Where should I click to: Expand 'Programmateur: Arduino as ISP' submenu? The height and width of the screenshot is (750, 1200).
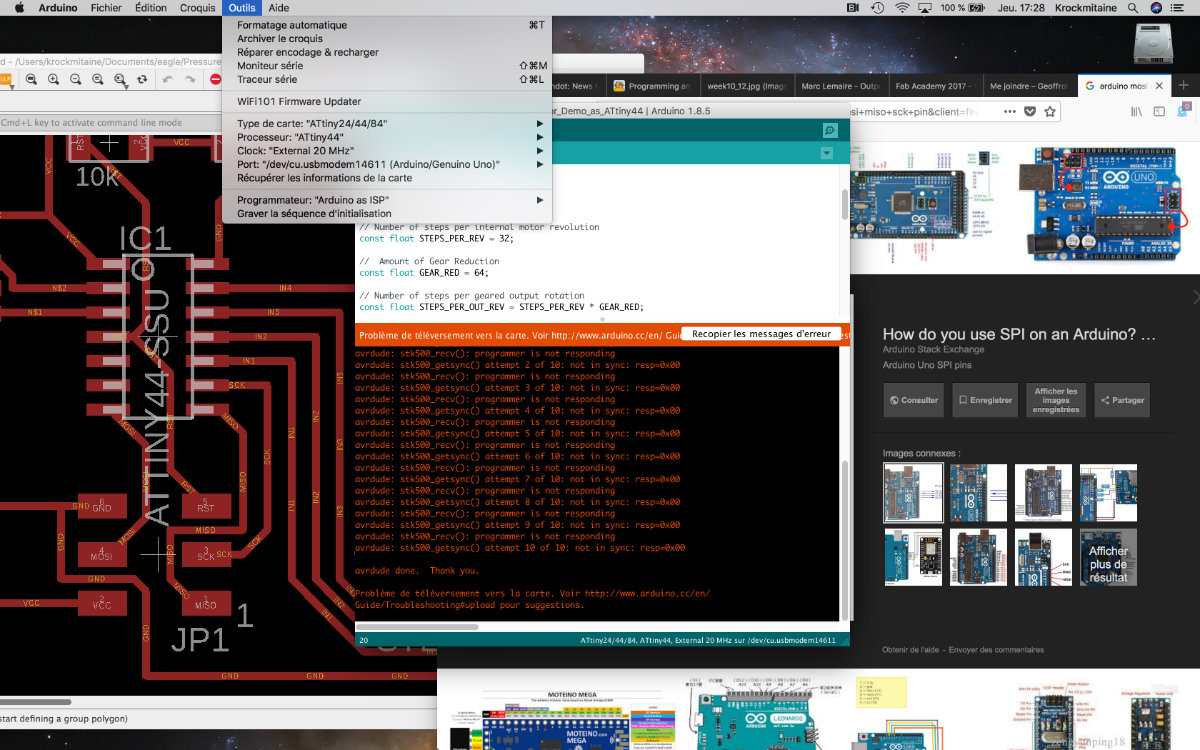click(x=386, y=200)
